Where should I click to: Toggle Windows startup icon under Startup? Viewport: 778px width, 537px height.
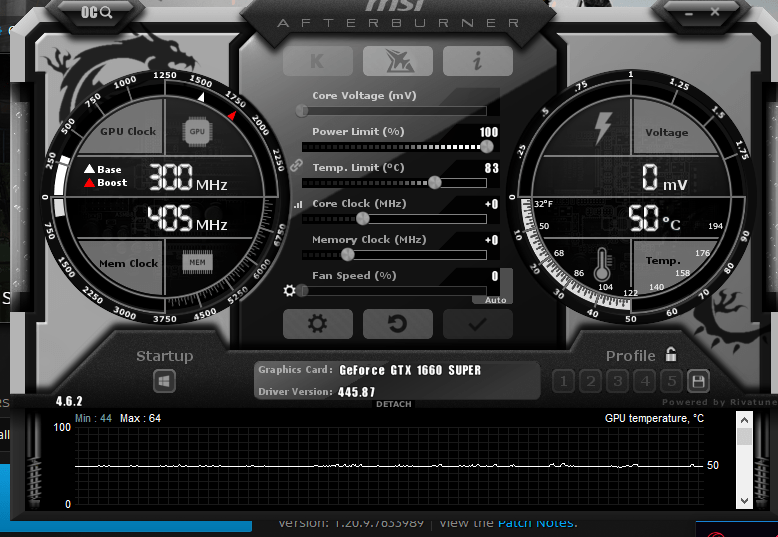click(164, 381)
